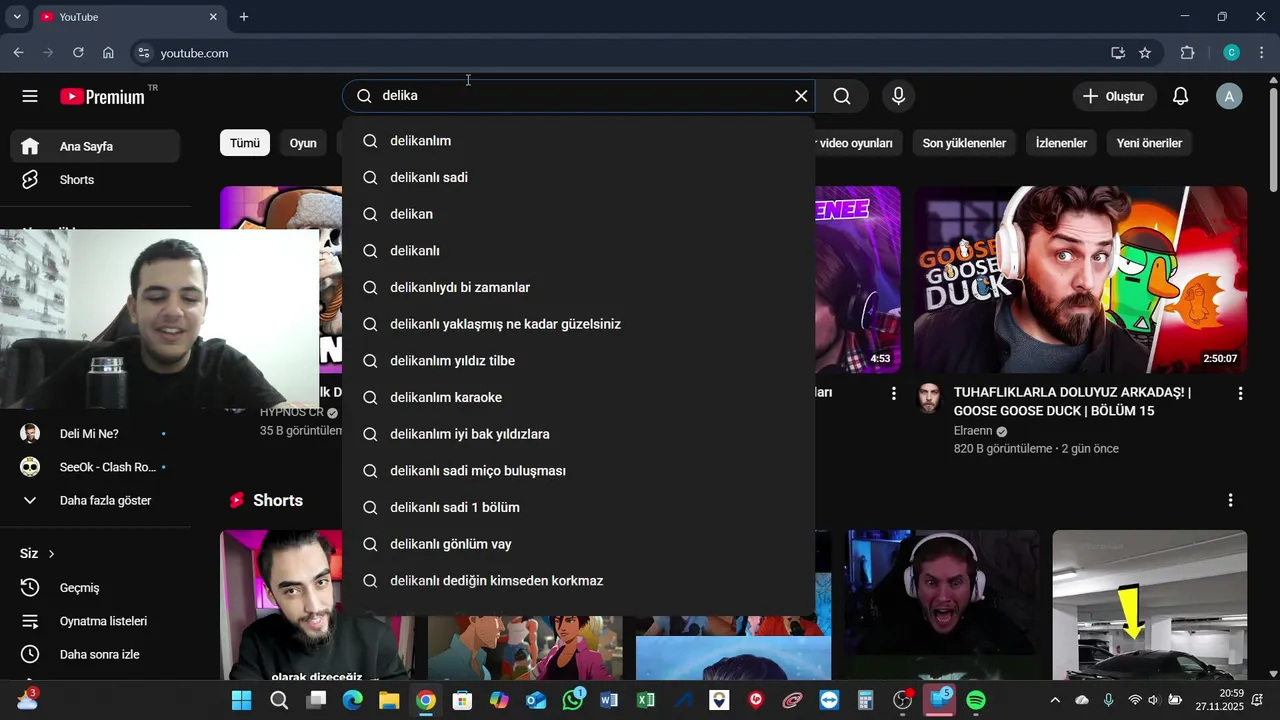The width and height of the screenshot is (1280, 720).
Task: Select the Tümü filter chip
Action: pos(245,143)
